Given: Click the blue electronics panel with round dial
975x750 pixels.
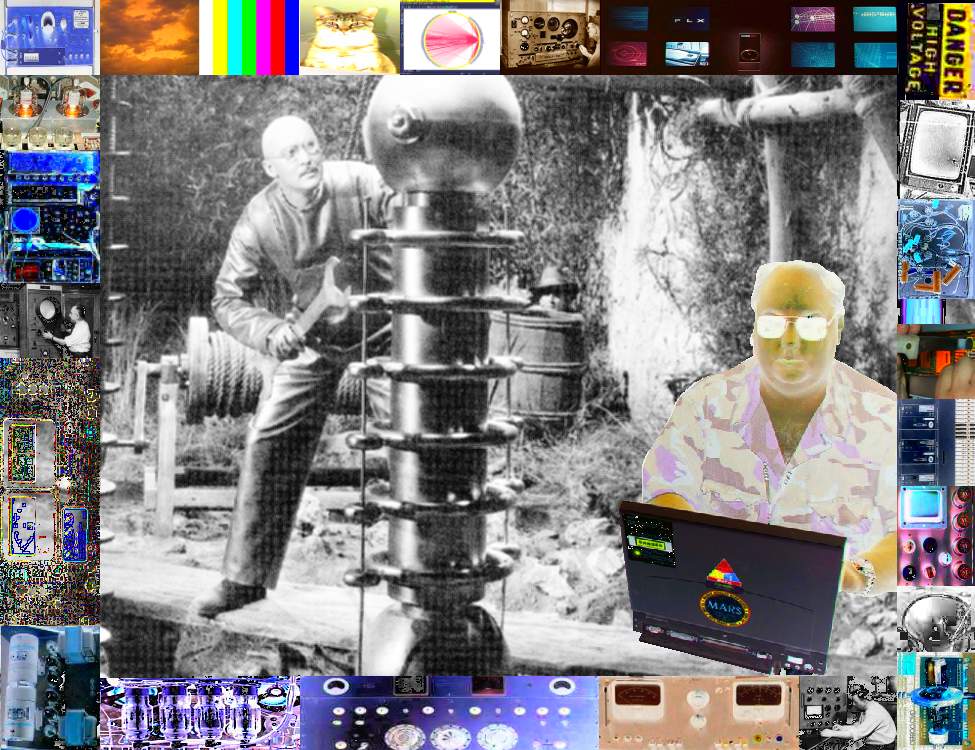Looking at the screenshot, I should (50, 217).
